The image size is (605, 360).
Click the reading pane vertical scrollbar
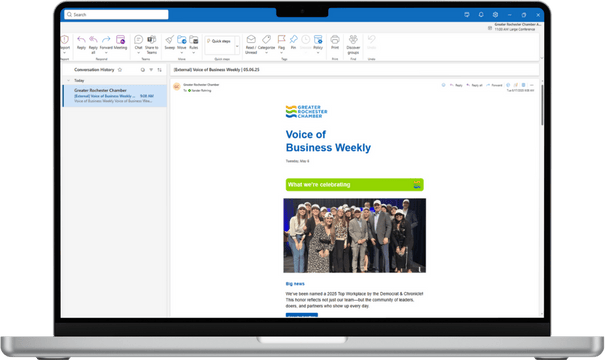pyautogui.click(x=542, y=104)
